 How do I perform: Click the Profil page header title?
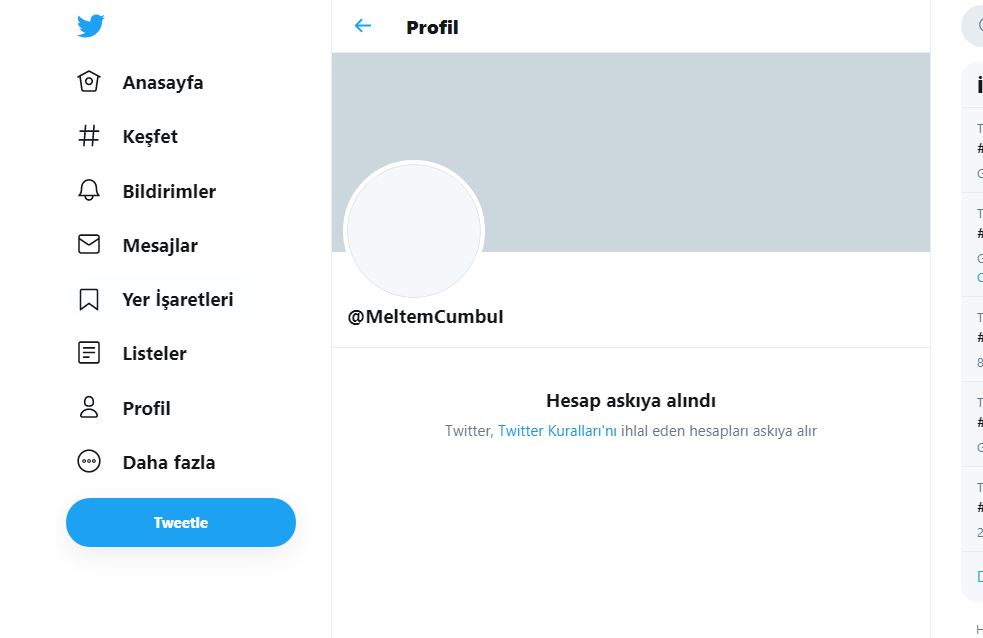[432, 27]
